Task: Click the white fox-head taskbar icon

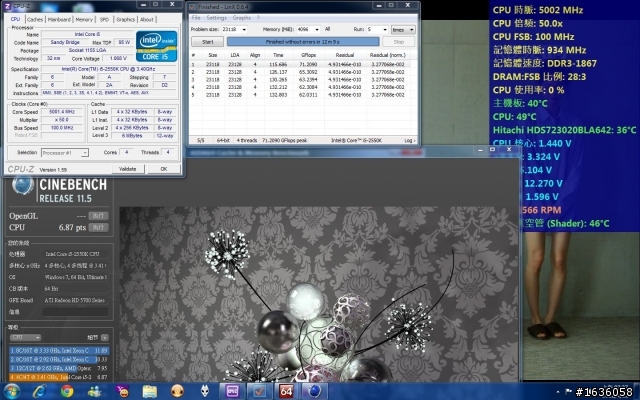Action: coord(205,391)
